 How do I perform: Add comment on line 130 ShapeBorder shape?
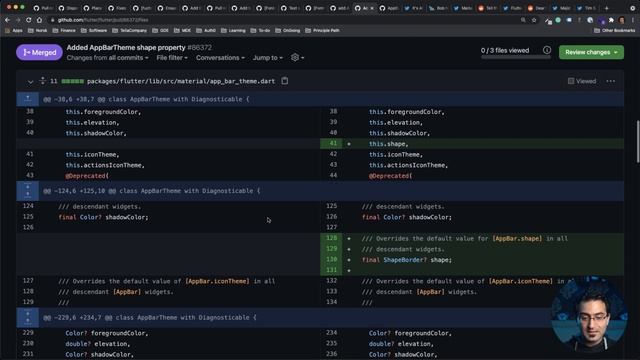[349, 260]
